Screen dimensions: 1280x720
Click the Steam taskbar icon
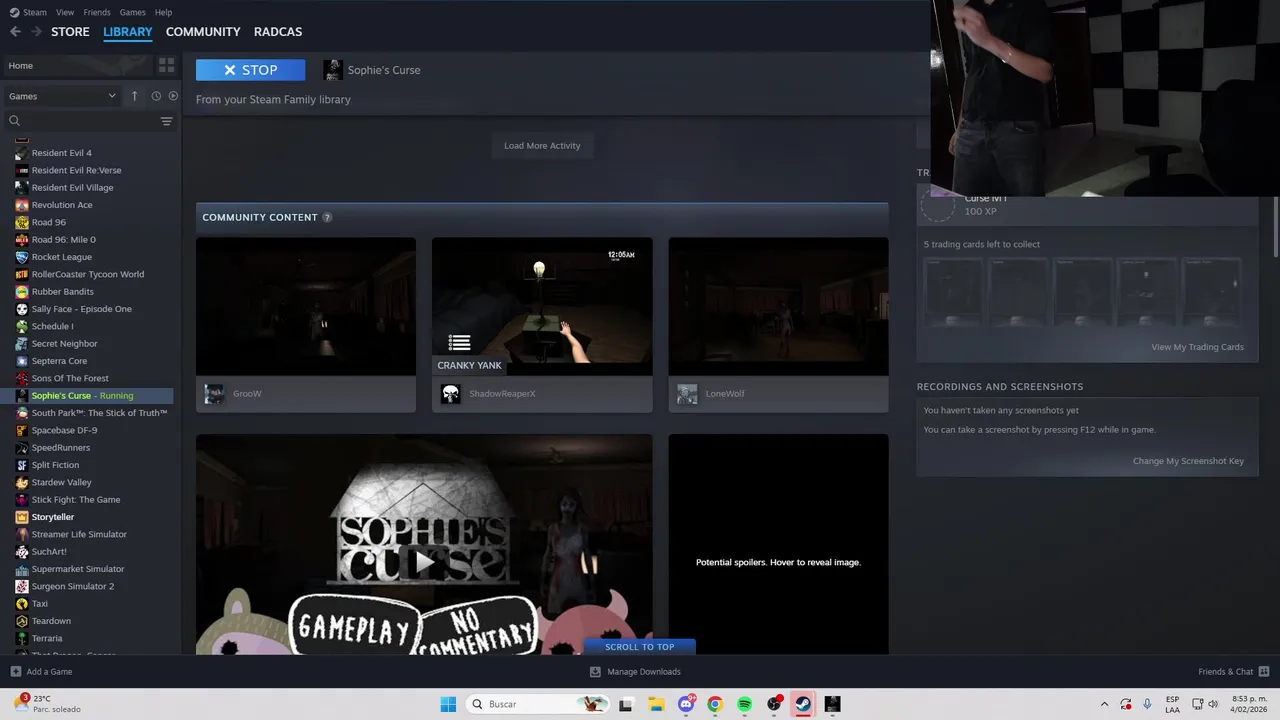coord(803,704)
